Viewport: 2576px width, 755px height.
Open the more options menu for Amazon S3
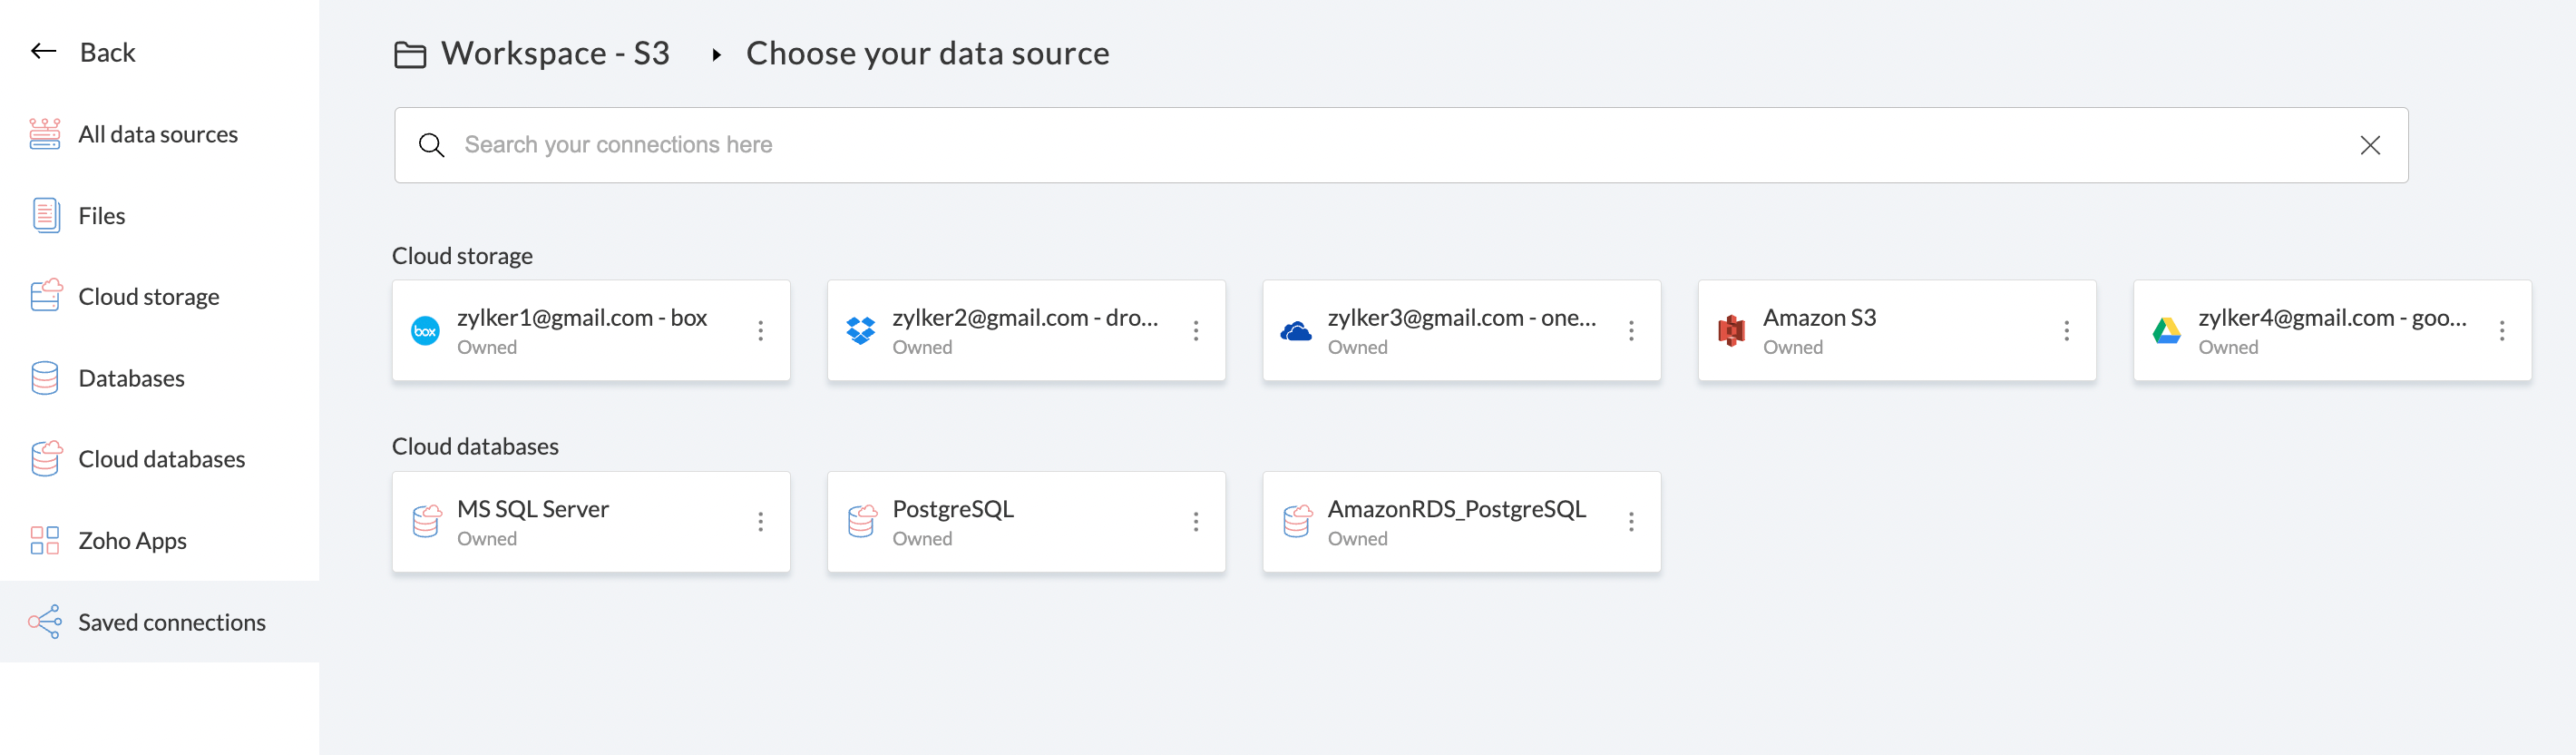2066,331
